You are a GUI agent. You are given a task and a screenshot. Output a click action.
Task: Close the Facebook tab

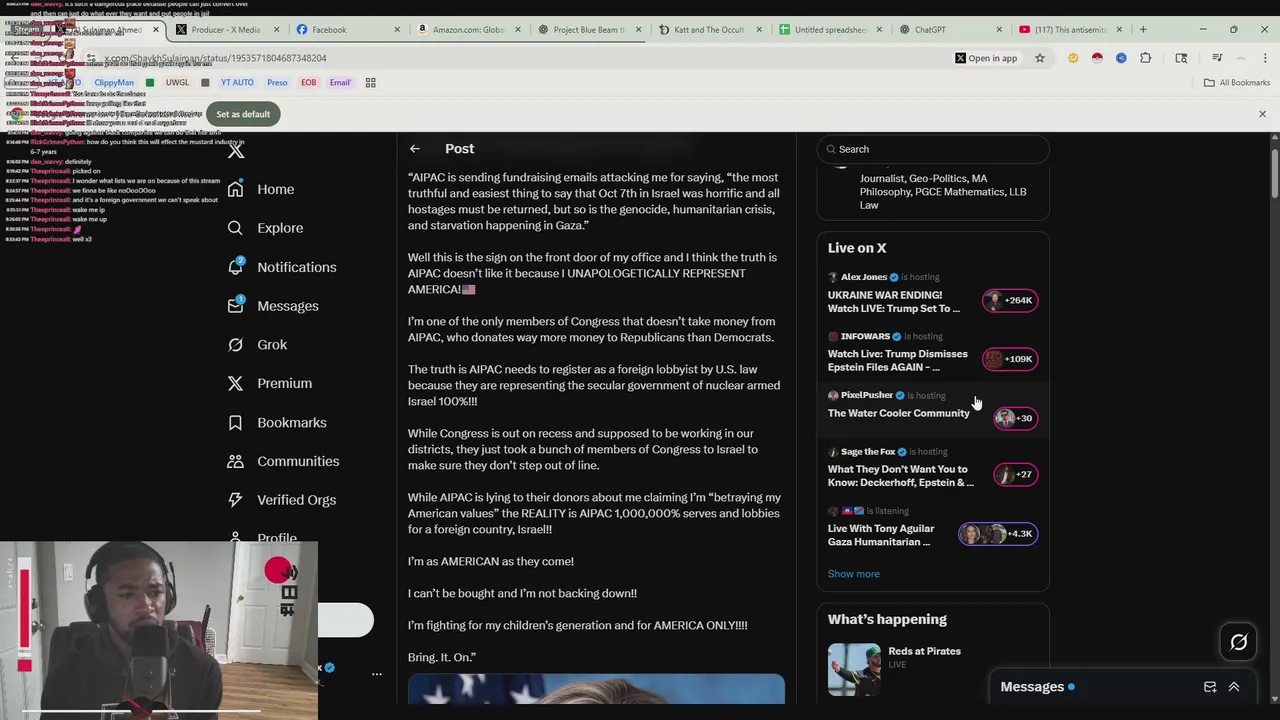[397, 30]
